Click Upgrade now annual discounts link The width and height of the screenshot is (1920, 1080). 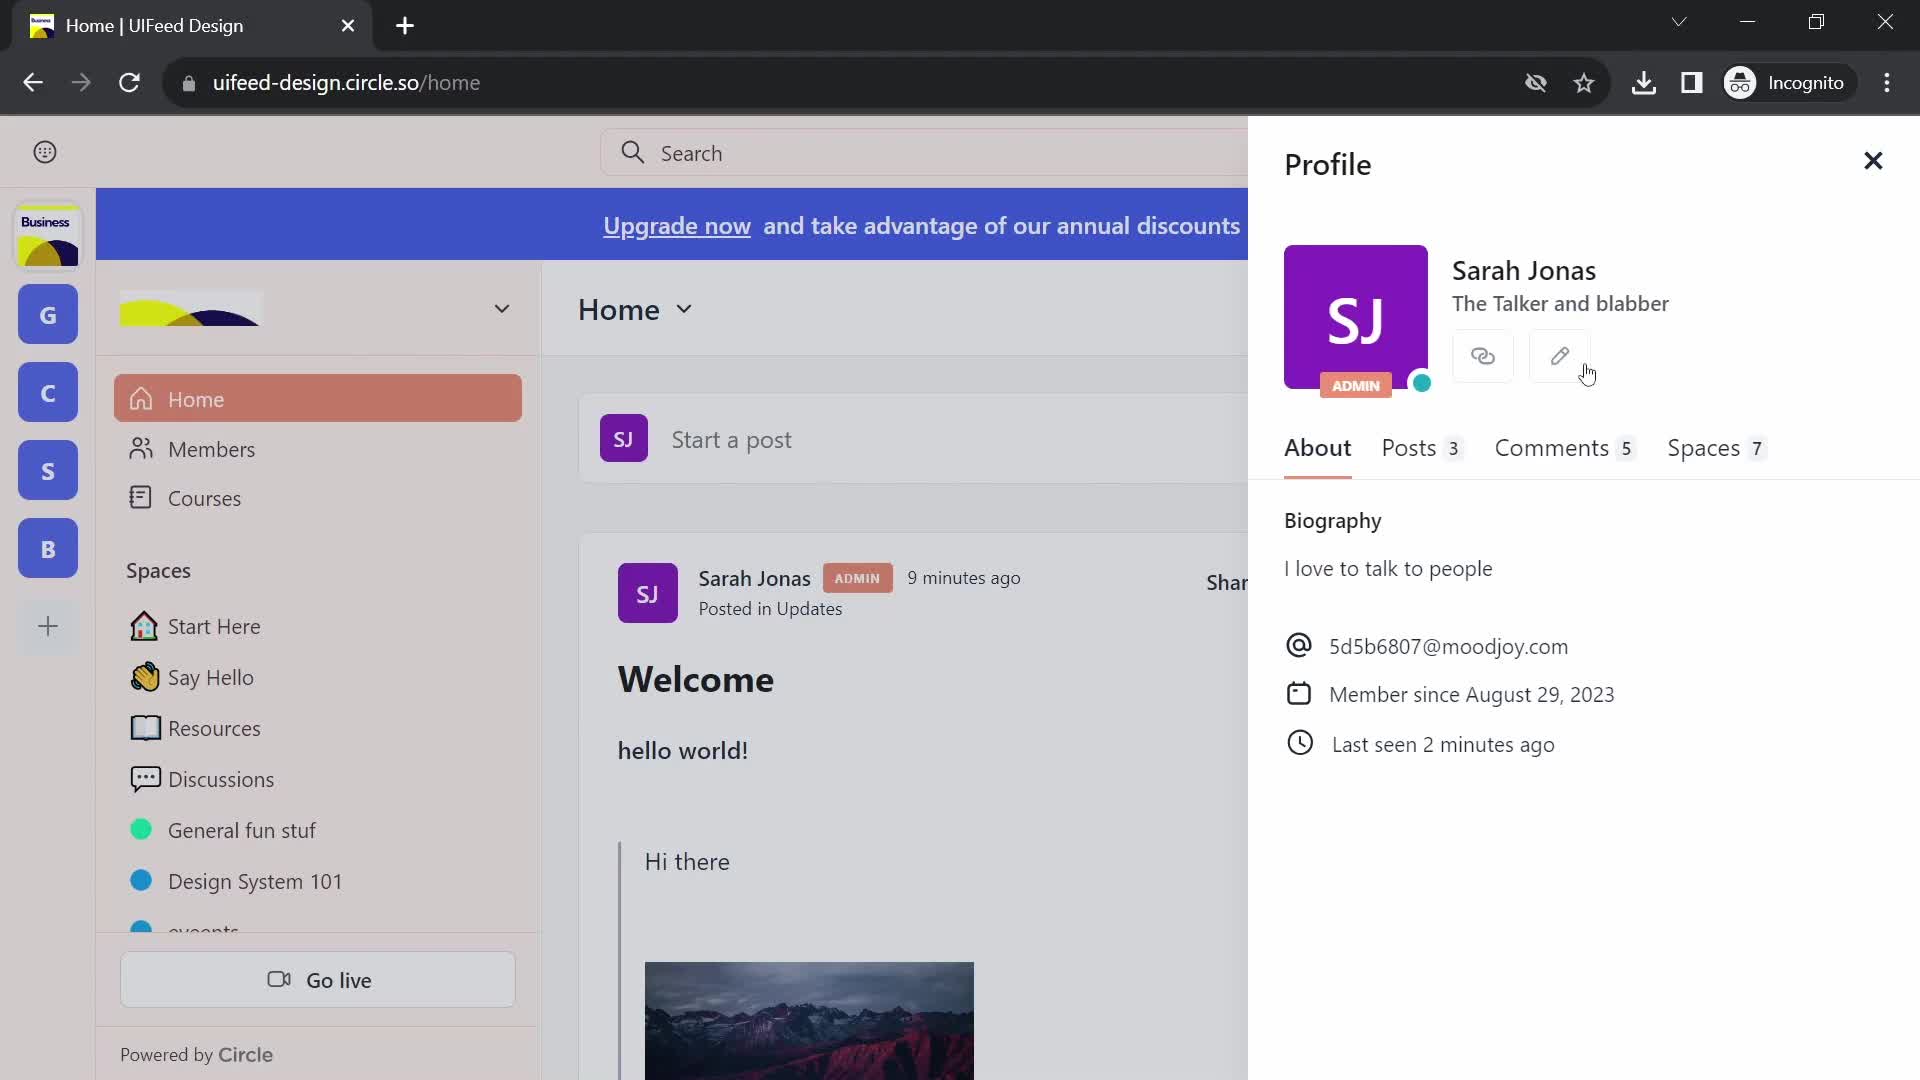(676, 225)
